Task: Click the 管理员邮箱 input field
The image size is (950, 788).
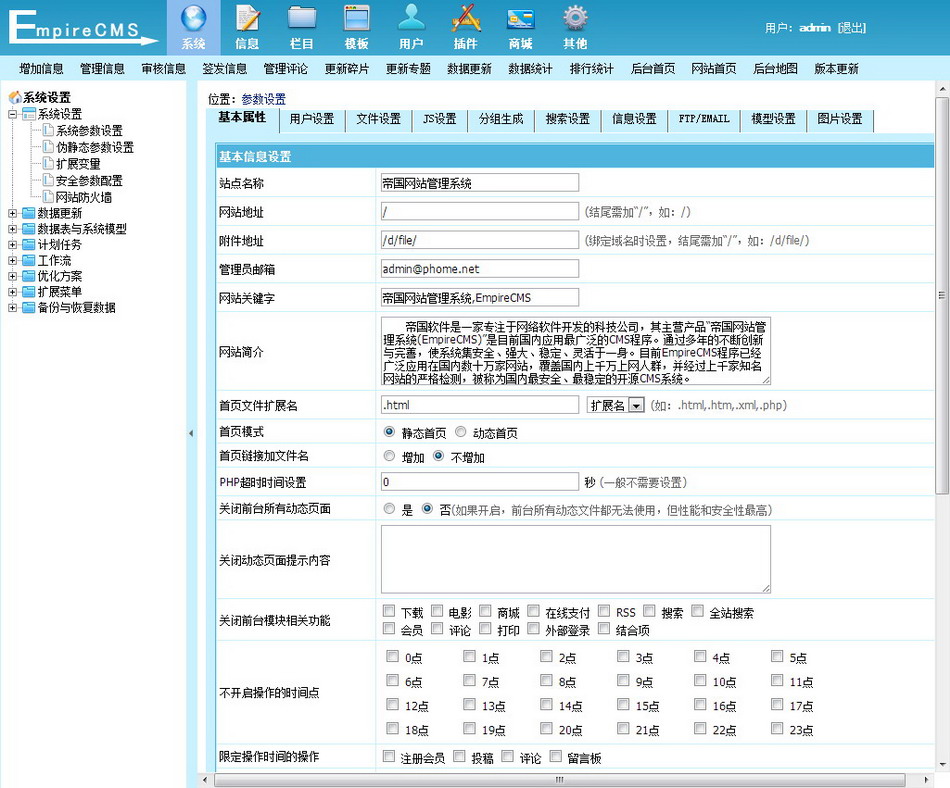Action: (480, 268)
